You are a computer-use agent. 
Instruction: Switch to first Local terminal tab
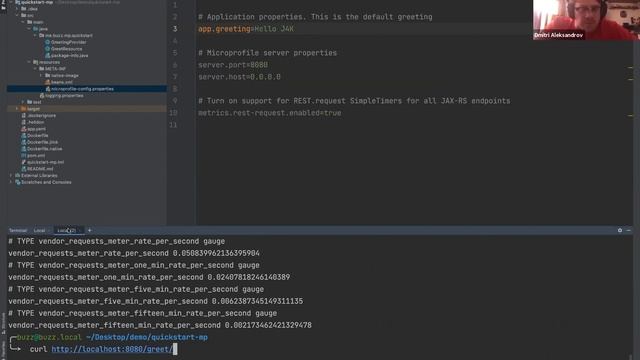tap(39, 231)
